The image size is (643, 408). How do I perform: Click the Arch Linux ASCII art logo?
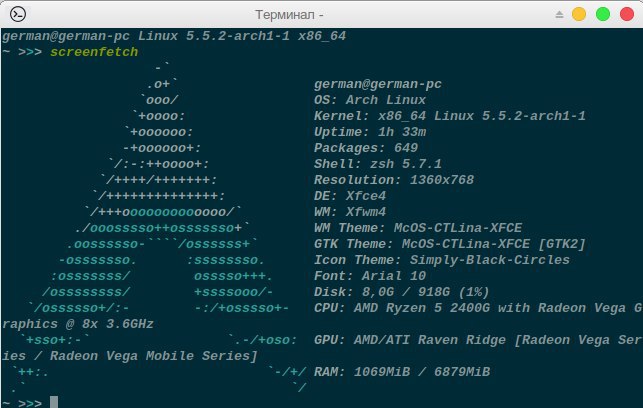tap(158, 228)
